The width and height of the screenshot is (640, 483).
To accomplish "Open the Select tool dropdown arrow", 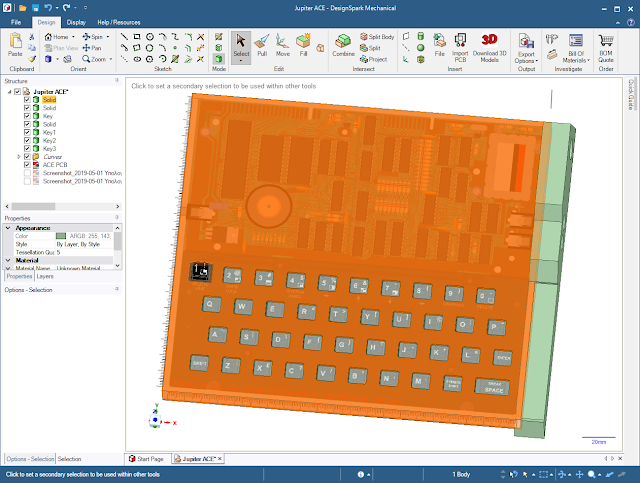I will tap(241, 61).
